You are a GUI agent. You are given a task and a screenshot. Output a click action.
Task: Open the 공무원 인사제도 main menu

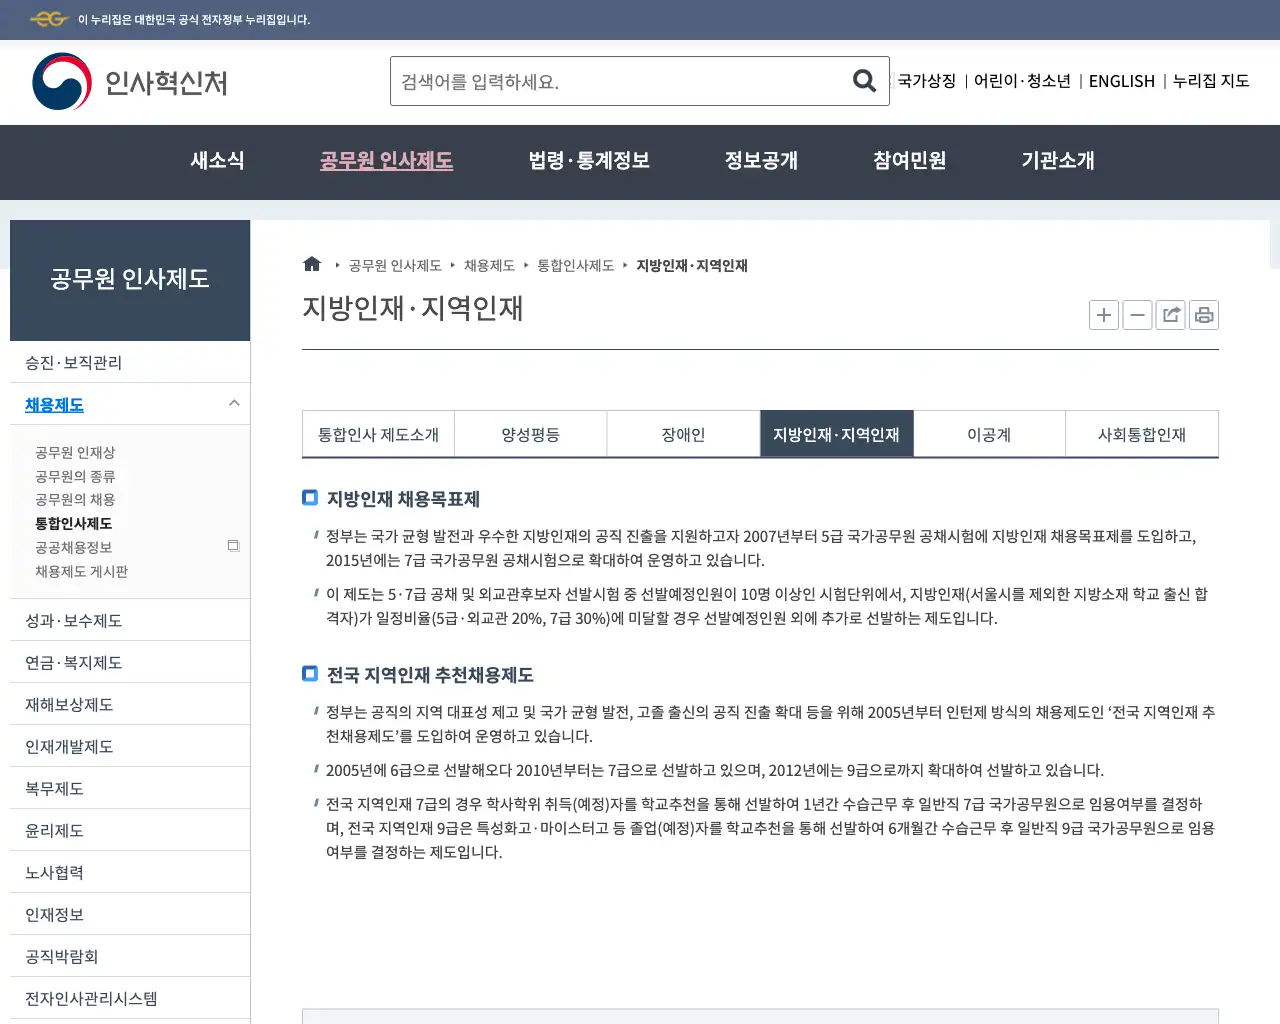386,161
